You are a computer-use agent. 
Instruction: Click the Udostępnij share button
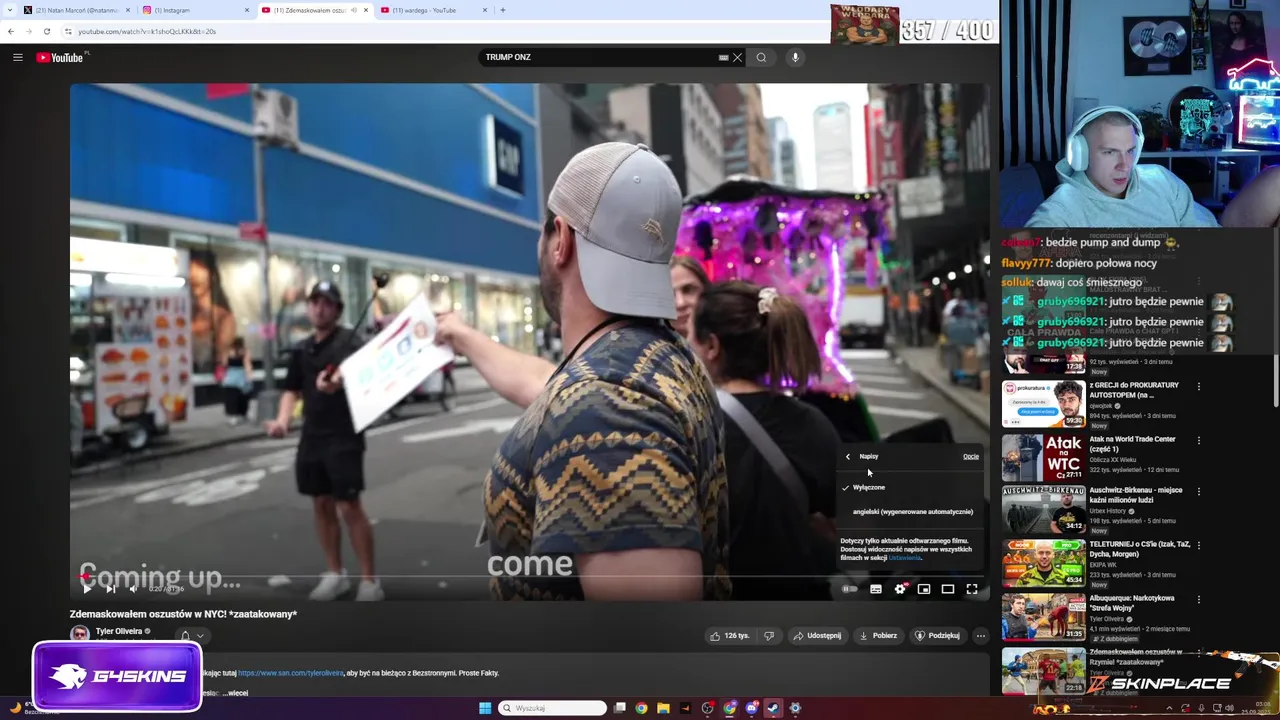817,635
